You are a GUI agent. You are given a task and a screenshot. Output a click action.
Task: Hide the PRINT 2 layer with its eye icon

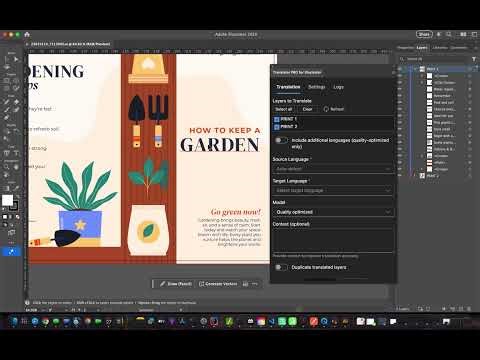pyautogui.click(x=400, y=176)
